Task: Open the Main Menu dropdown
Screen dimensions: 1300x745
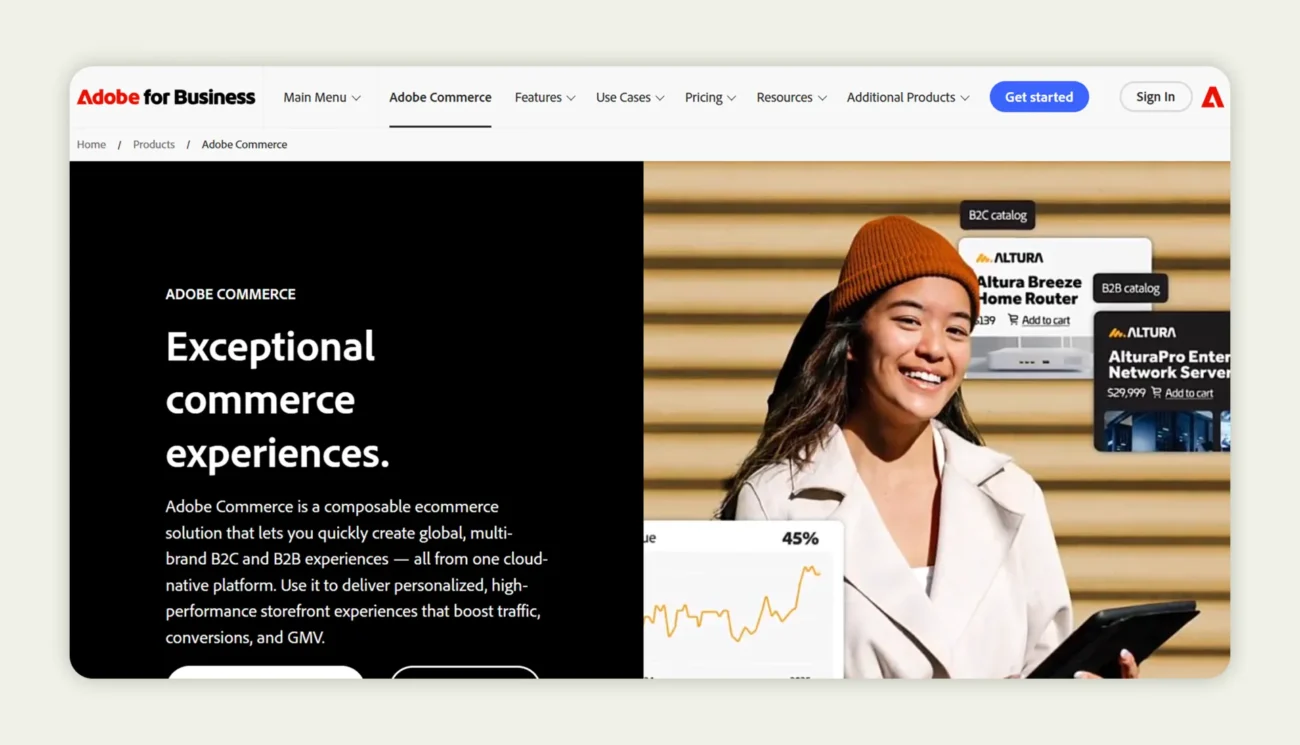Action: pos(321,97)
